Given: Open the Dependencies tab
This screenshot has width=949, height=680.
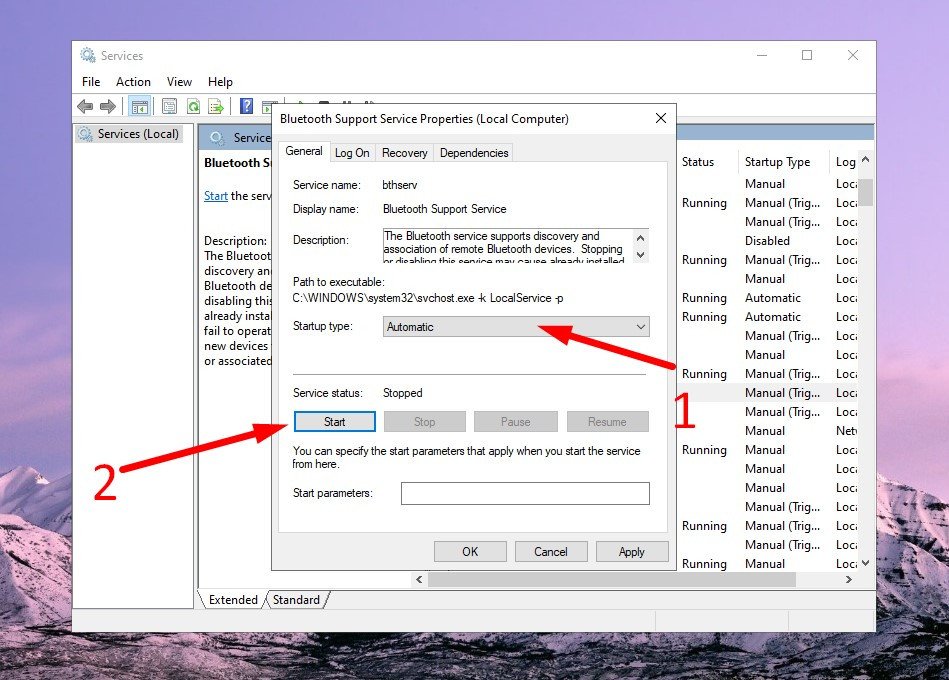Looking at the screenshot, I should (474, 153).
